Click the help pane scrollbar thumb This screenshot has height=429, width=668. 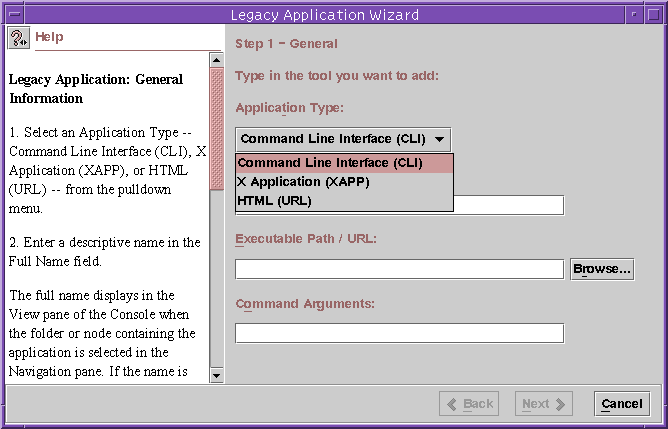(x=216, y=129)
